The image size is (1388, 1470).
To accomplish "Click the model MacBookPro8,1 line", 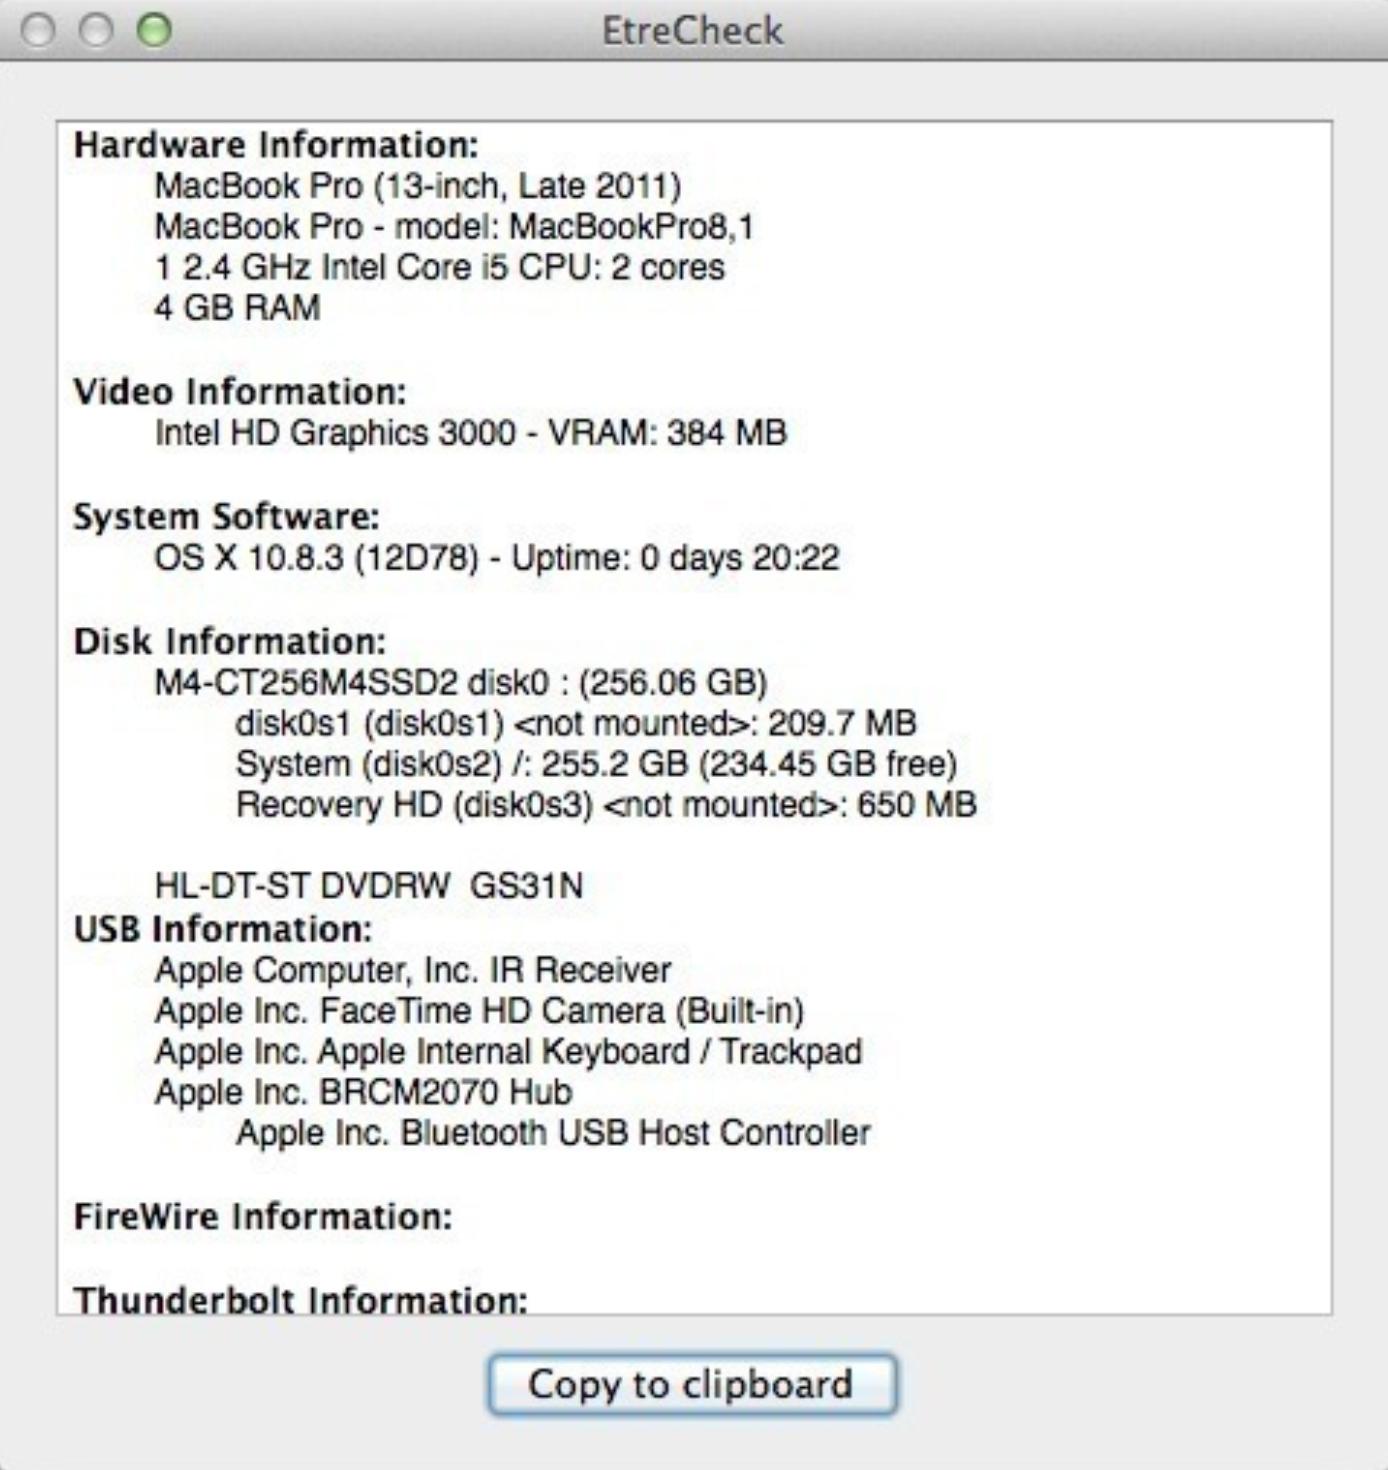I will pyautogui.click(x=454, y=227).
